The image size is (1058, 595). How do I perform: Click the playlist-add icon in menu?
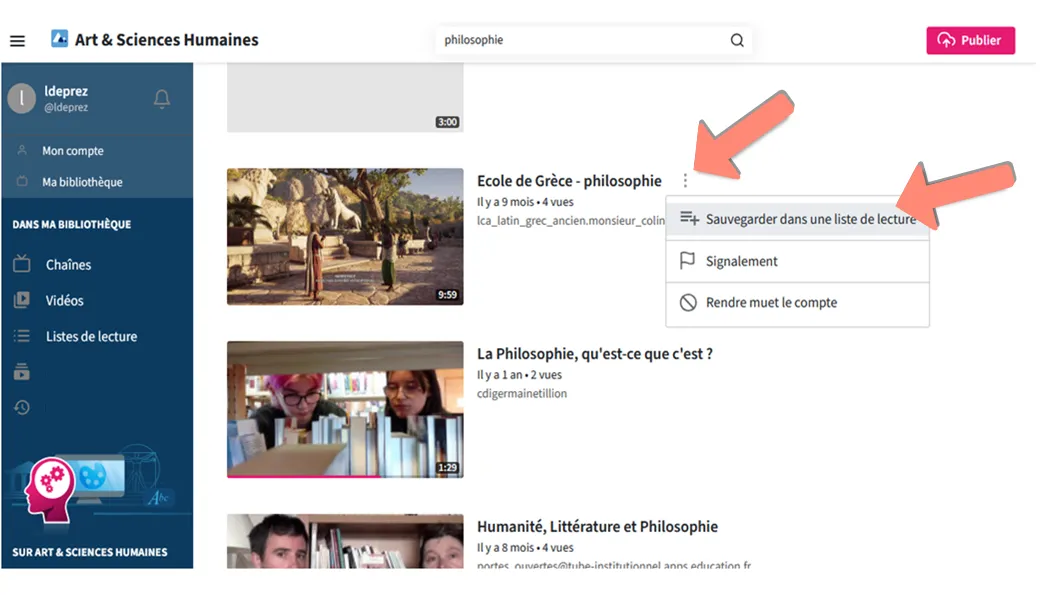tap(689, 218)
